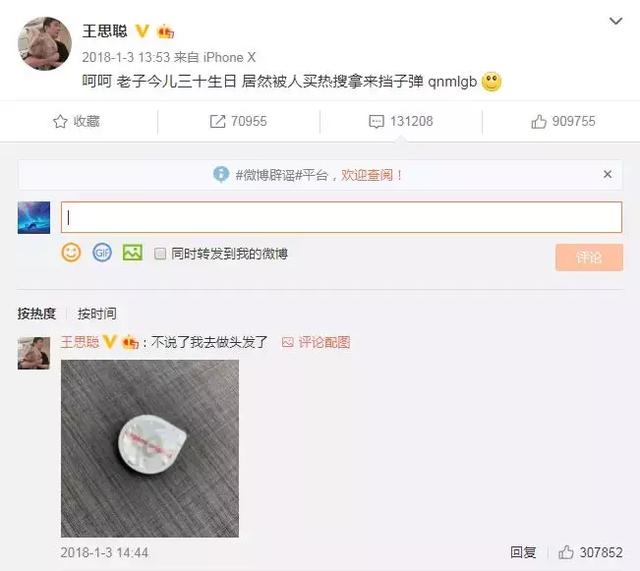Click the 收藏 star favorite icon
Image resolution: width=640 pixels, height=571 pixels.
[60, 121]
